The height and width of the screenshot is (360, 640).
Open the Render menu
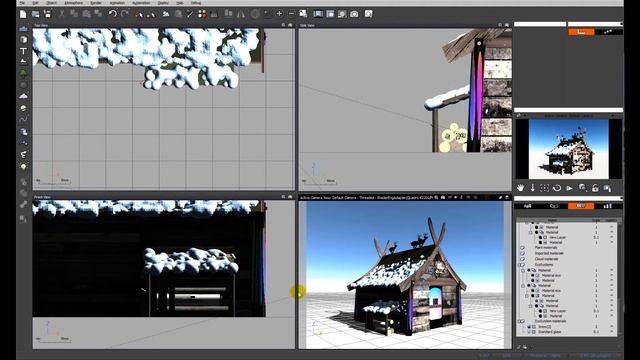point(96,3)
